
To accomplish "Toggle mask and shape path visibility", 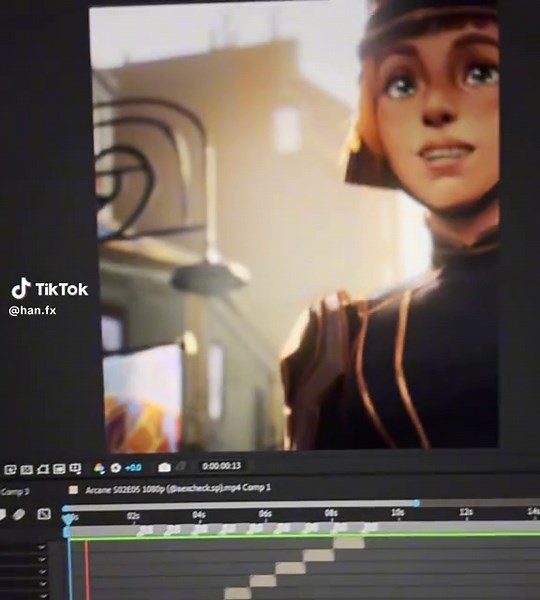I will tap(43, 470).
